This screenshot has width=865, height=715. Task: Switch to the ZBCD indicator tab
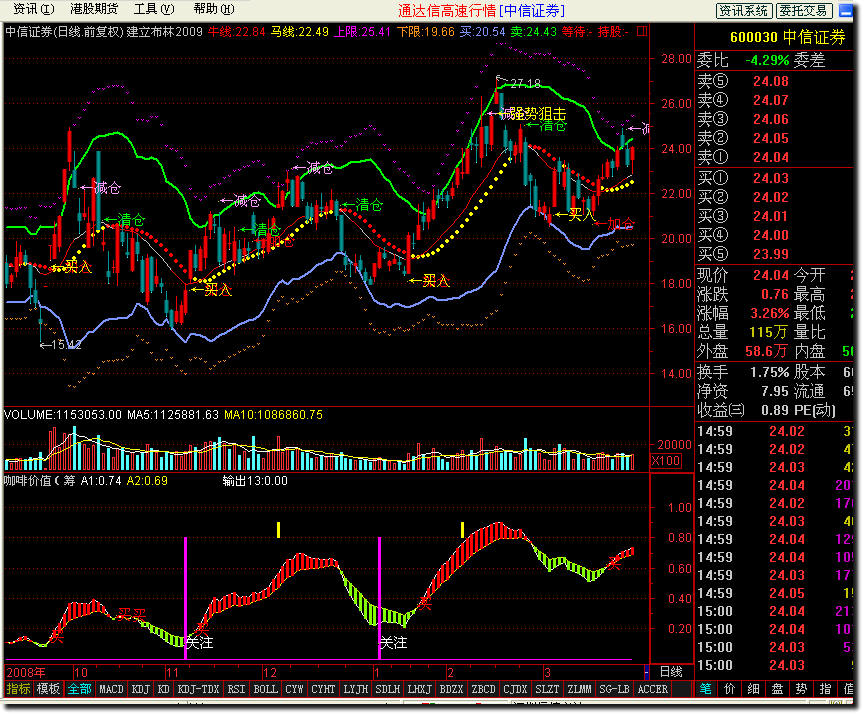[x=483, y=689]
